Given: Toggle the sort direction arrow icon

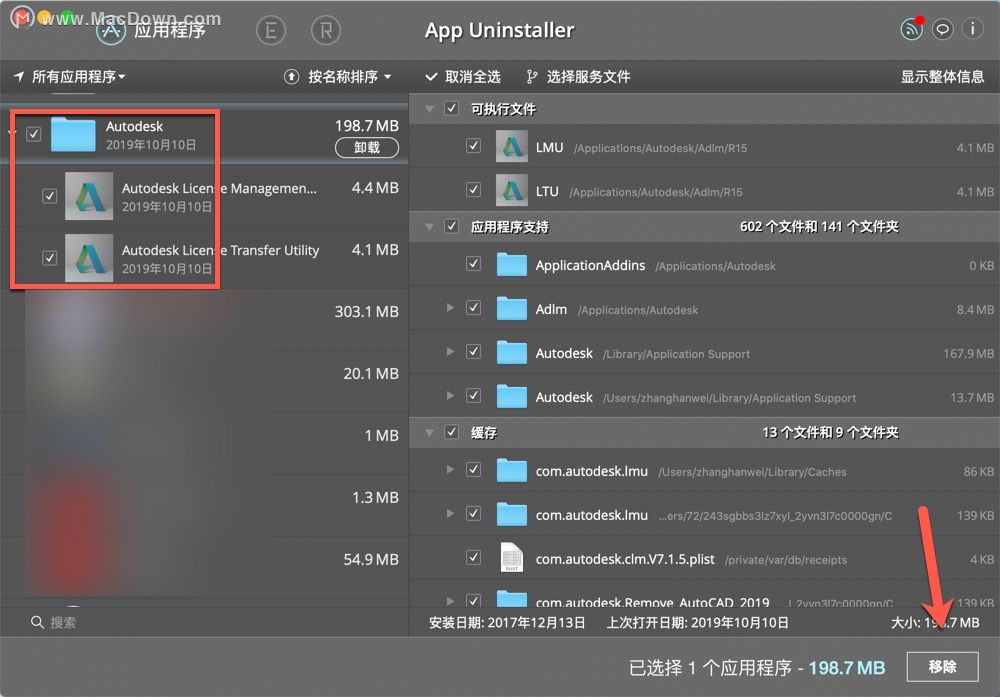Looking at the screenshot, I should pyautogui.click(x=291, y=77).
